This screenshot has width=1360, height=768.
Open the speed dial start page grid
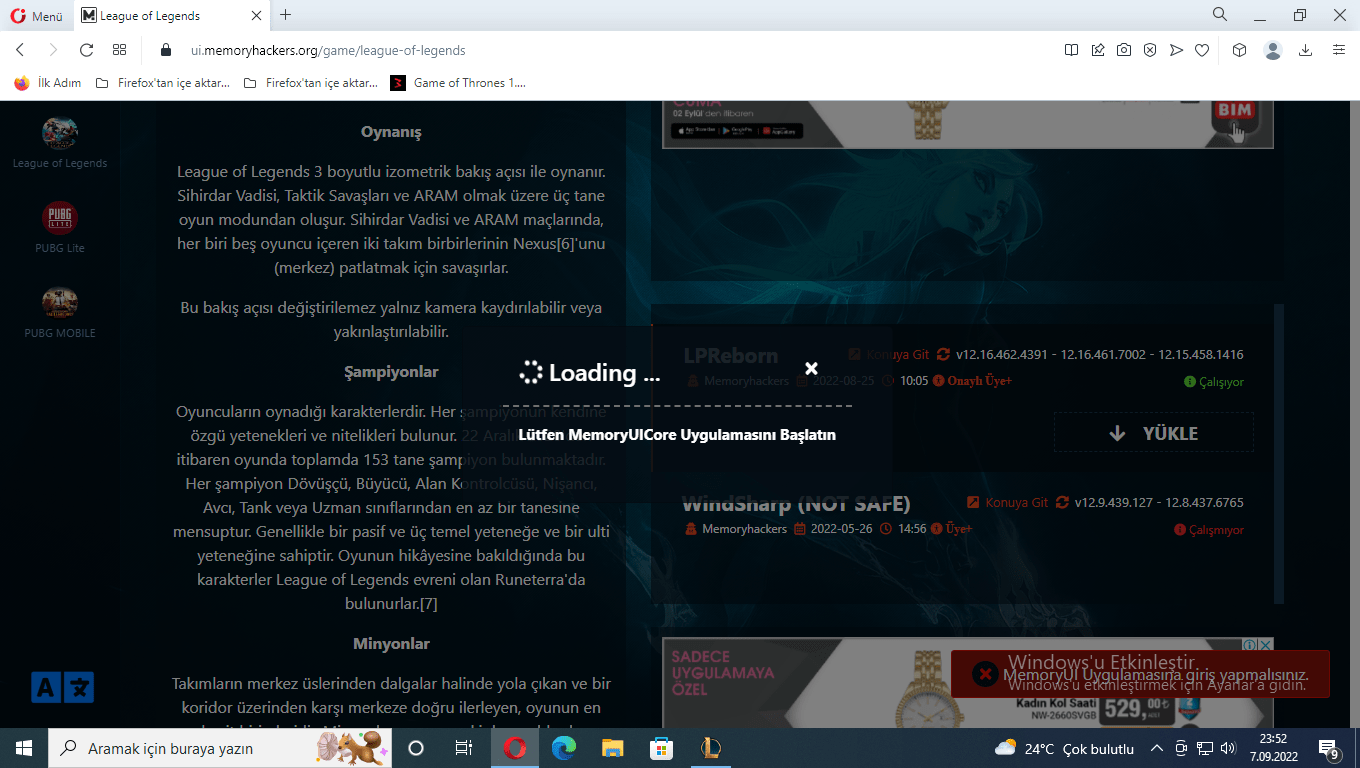[119, 50]
